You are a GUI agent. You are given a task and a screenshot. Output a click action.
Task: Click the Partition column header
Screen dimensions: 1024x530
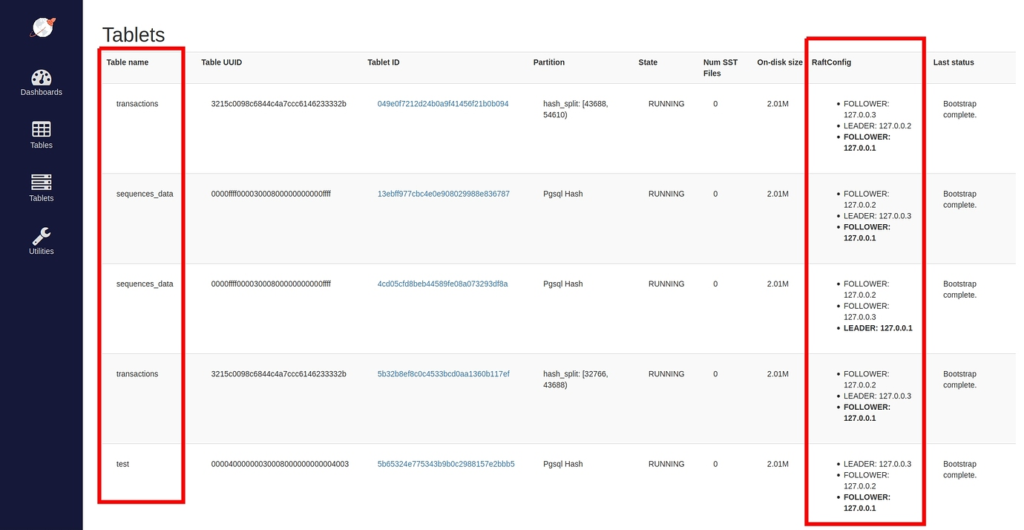(x=548, y=62)
